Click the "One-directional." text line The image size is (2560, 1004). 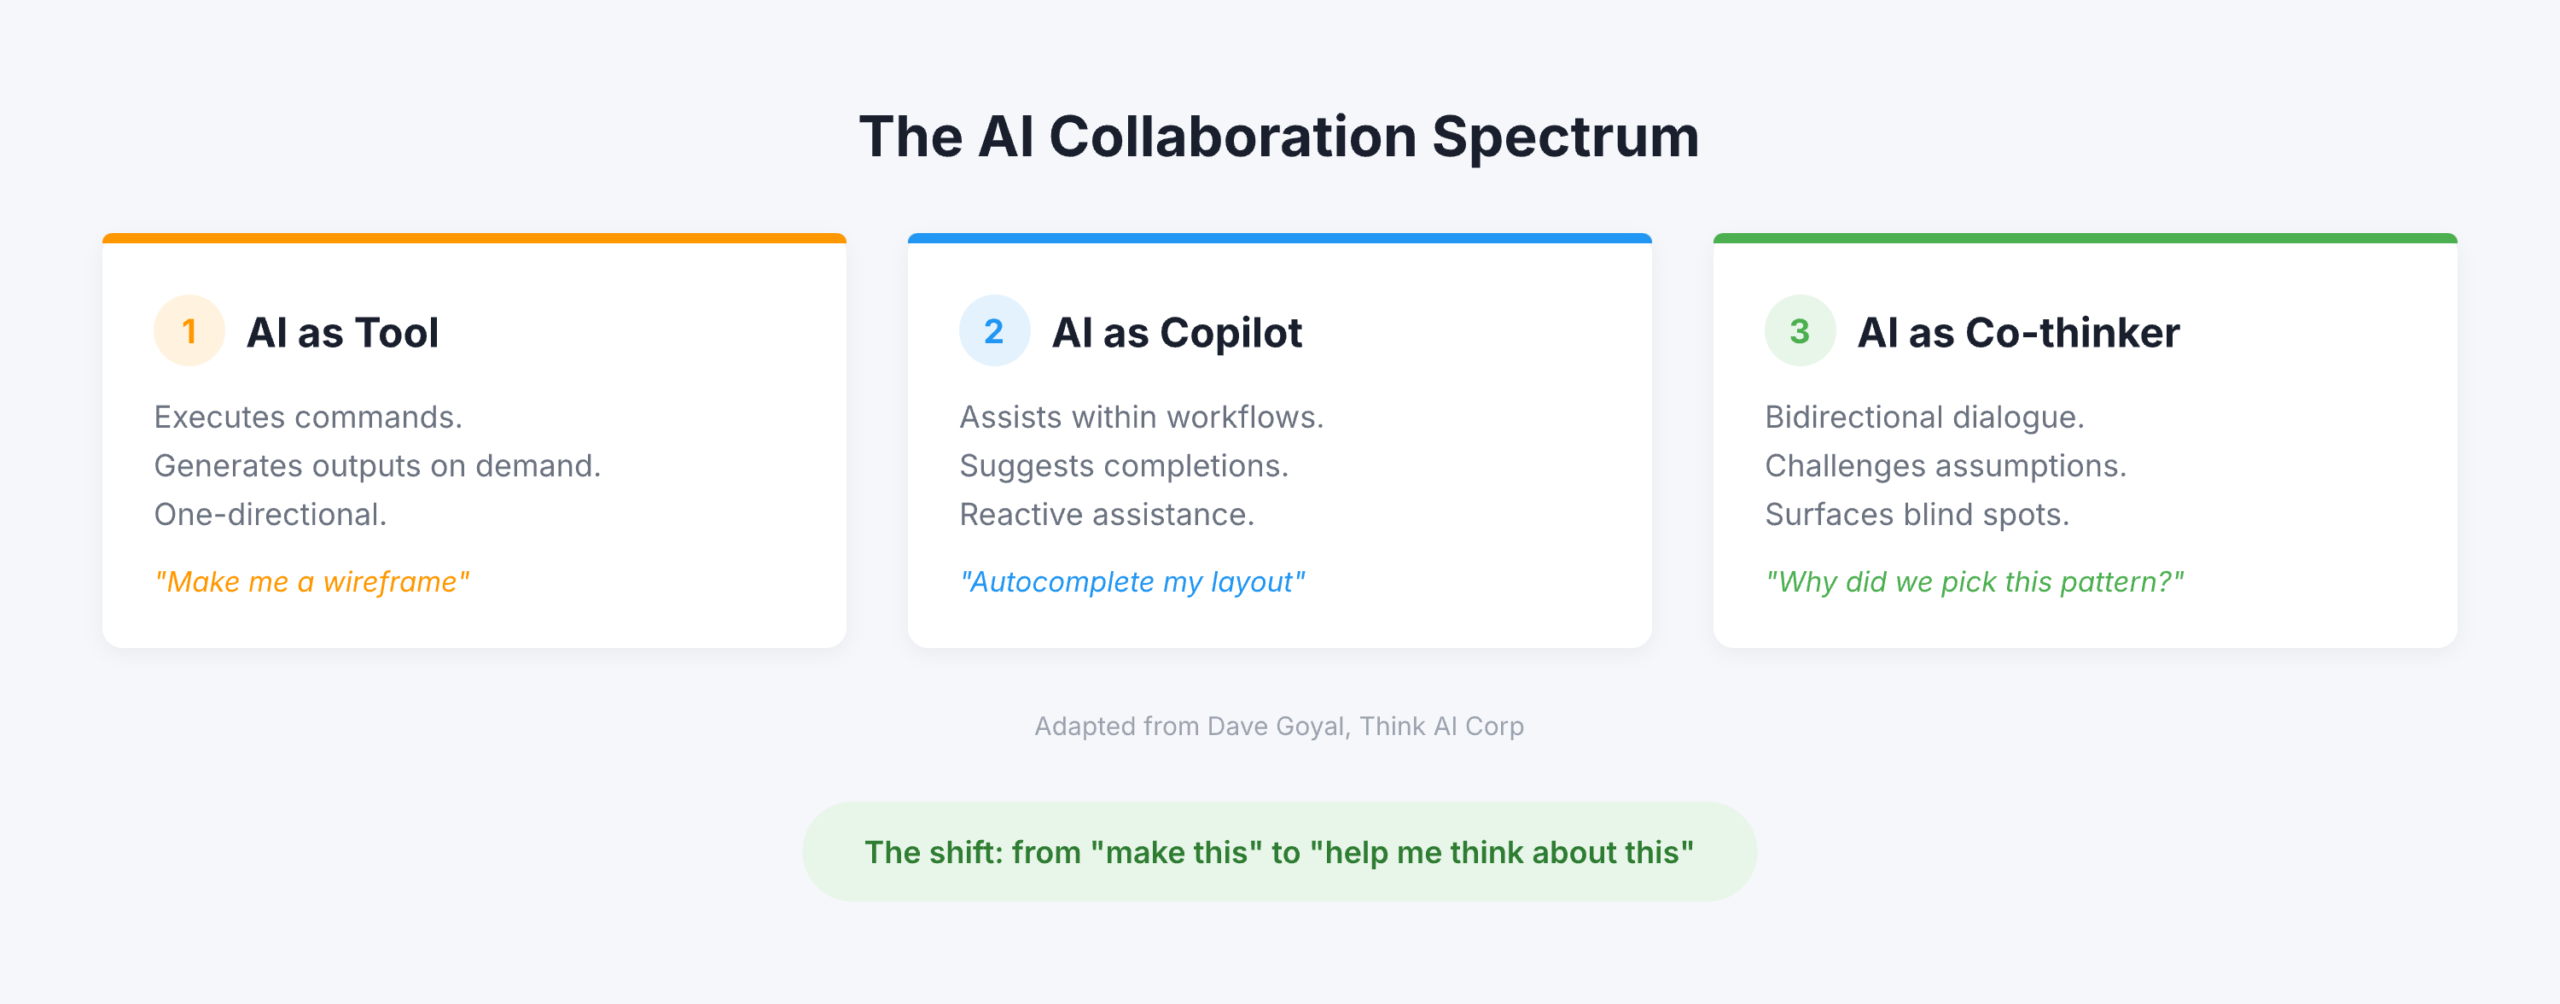pyautogui.click(x=270, y=515)
